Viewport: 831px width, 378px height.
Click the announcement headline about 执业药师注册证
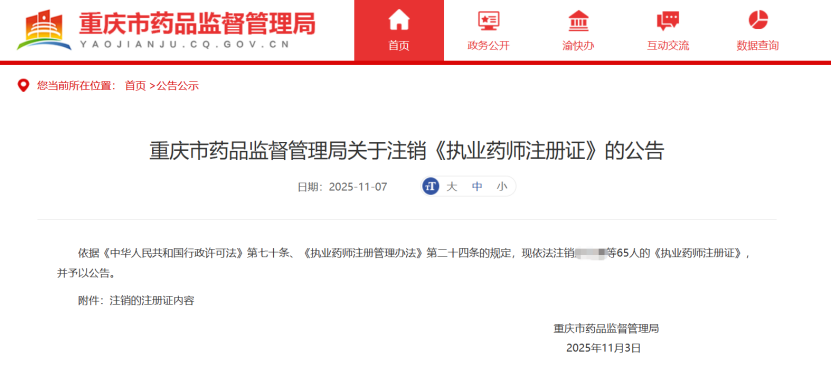coord(406,151)
